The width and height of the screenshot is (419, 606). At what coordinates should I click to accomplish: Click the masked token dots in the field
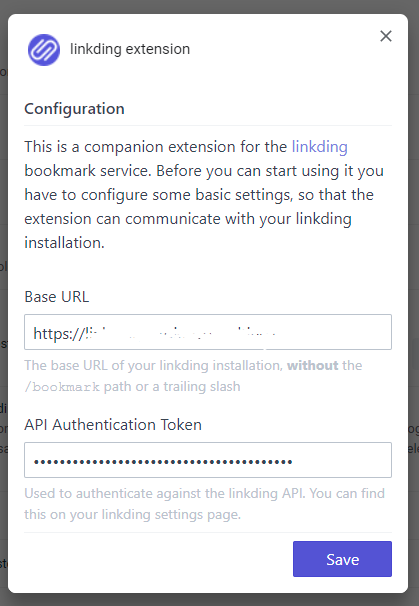point(163,461)
